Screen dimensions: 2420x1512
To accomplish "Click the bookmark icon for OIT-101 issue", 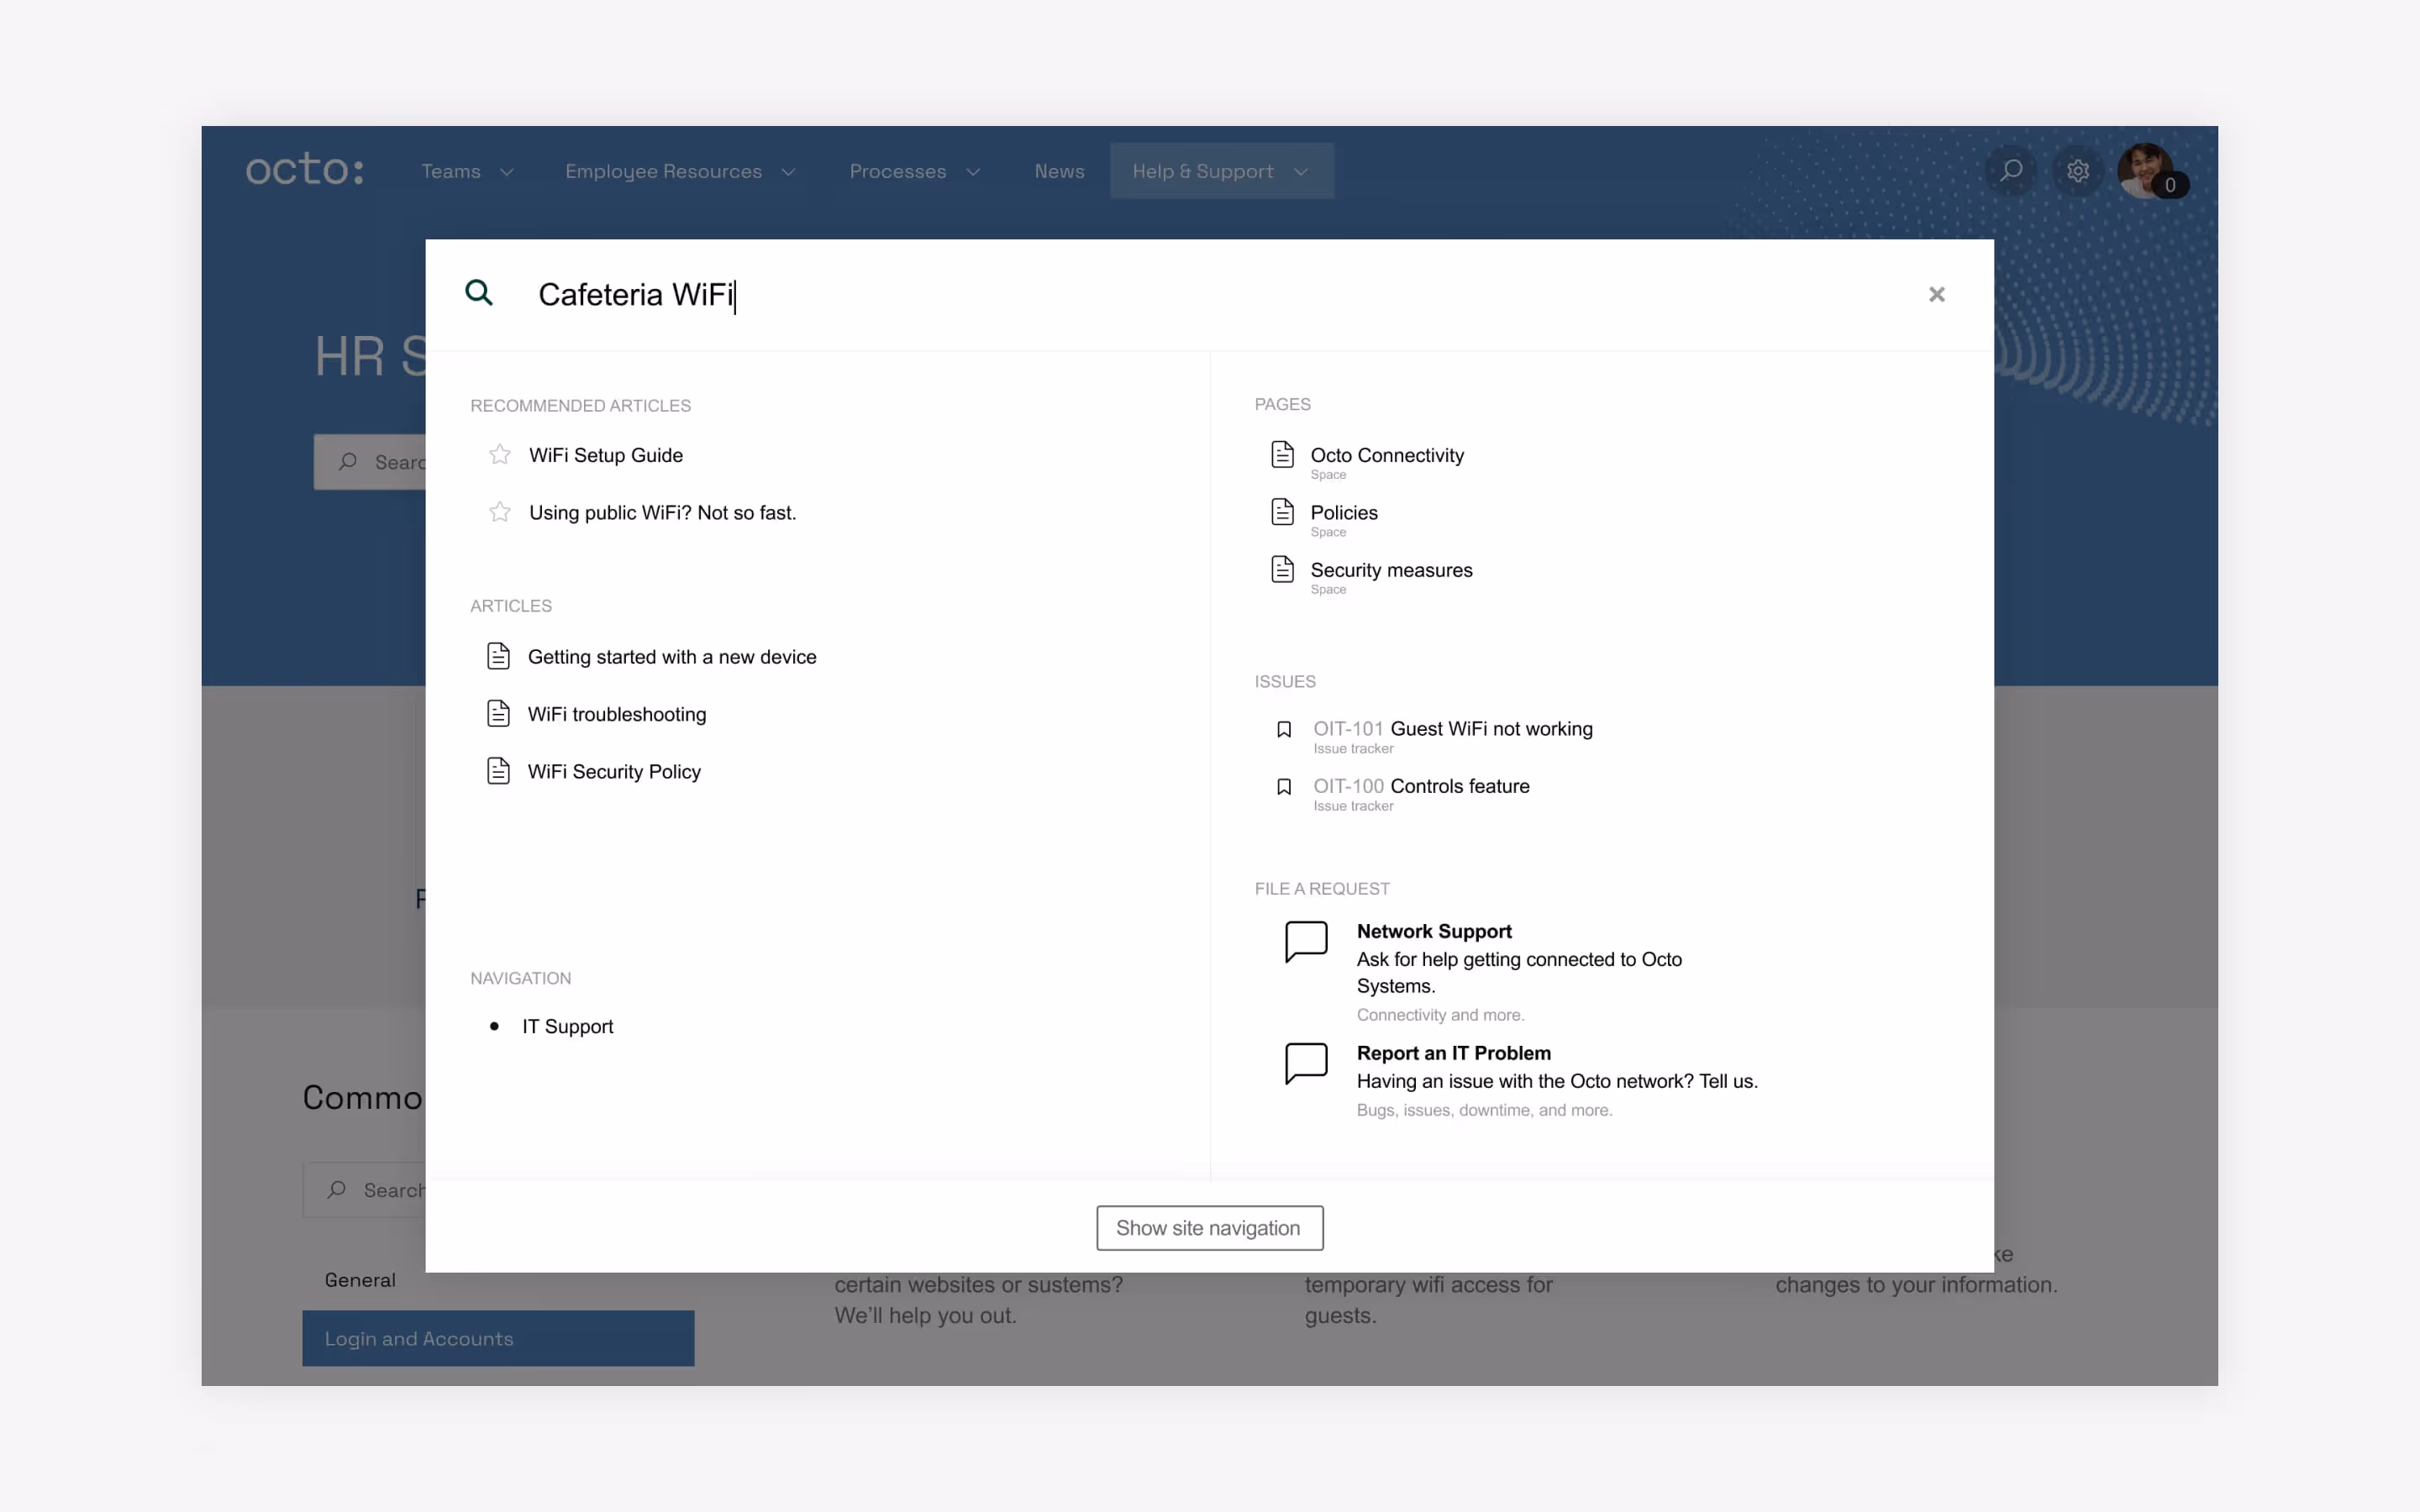I will tap(1284, 730).
